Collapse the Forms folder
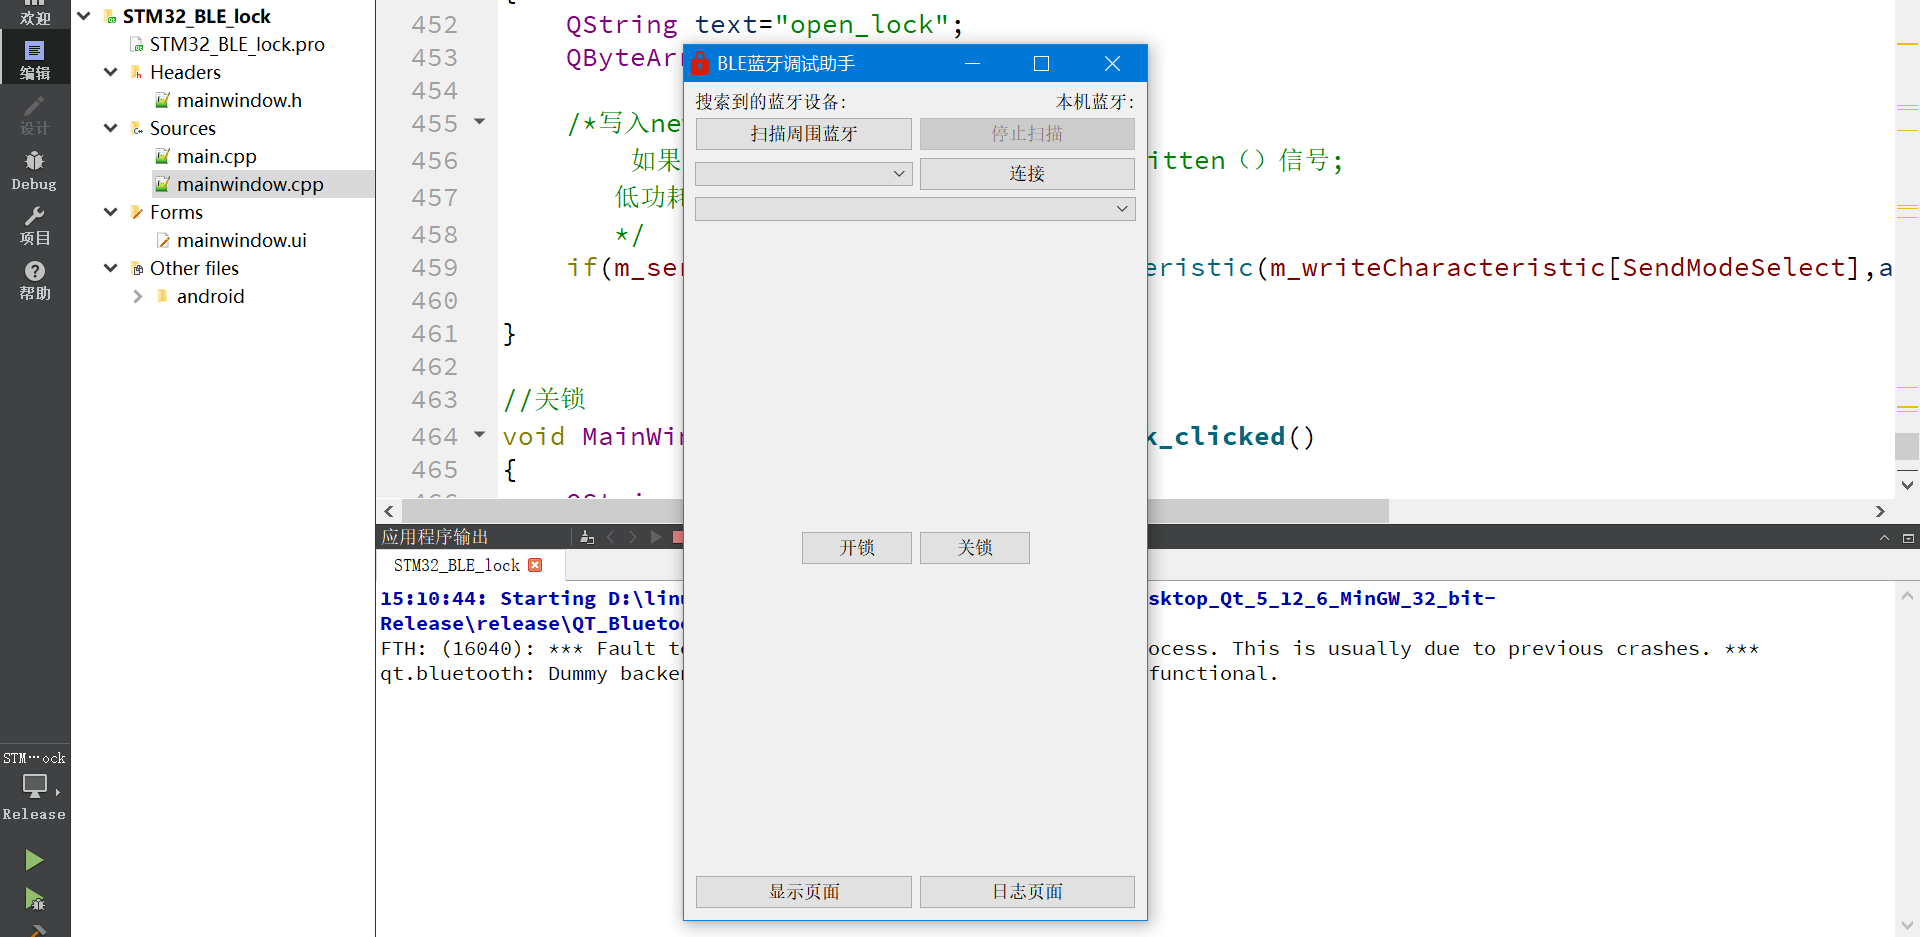This screenshot has width=1920, height=937. pos(111,212)
